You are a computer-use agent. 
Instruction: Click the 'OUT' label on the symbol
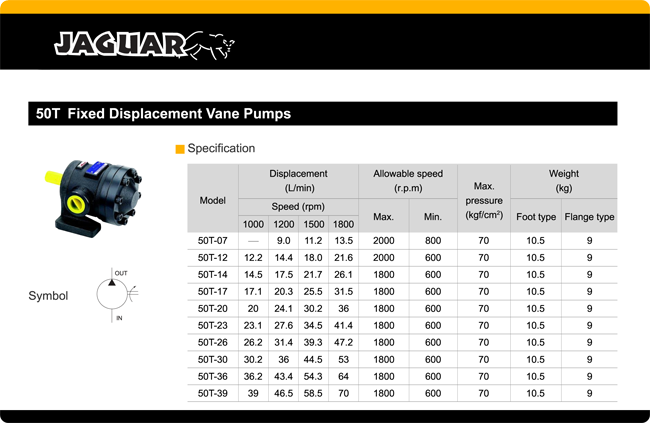121,273
